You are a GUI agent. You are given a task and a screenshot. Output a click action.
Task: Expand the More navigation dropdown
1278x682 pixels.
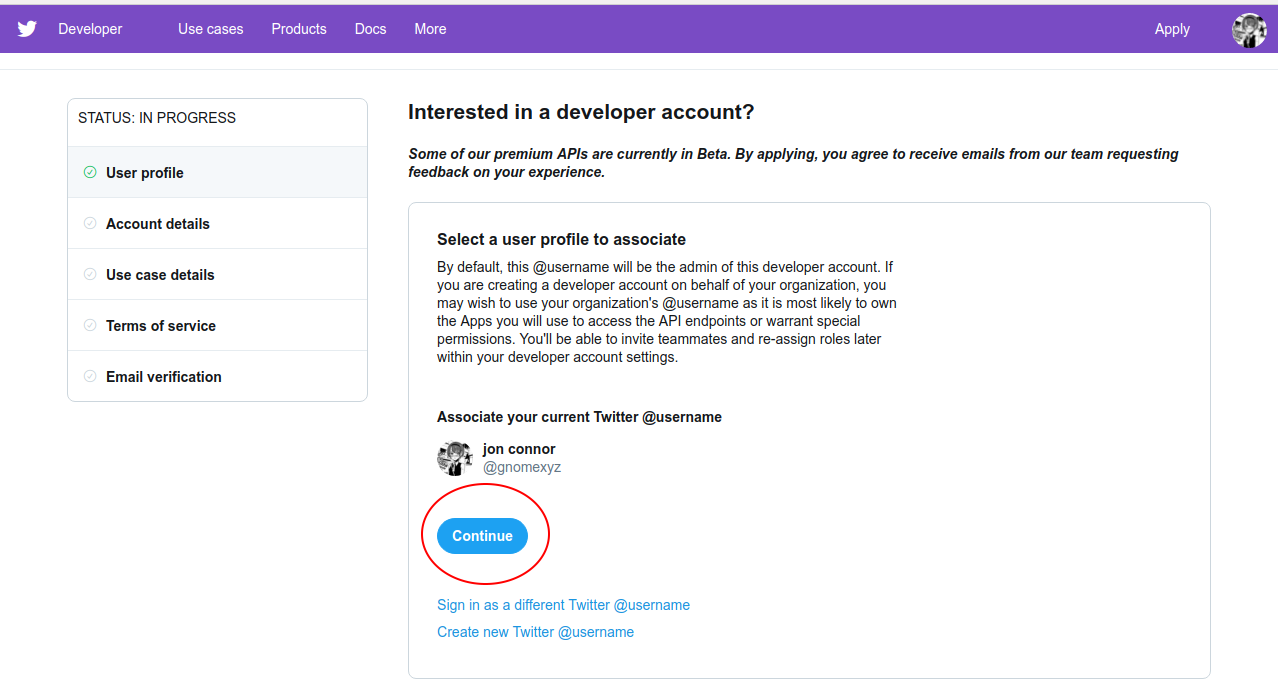tap(430, 29)
